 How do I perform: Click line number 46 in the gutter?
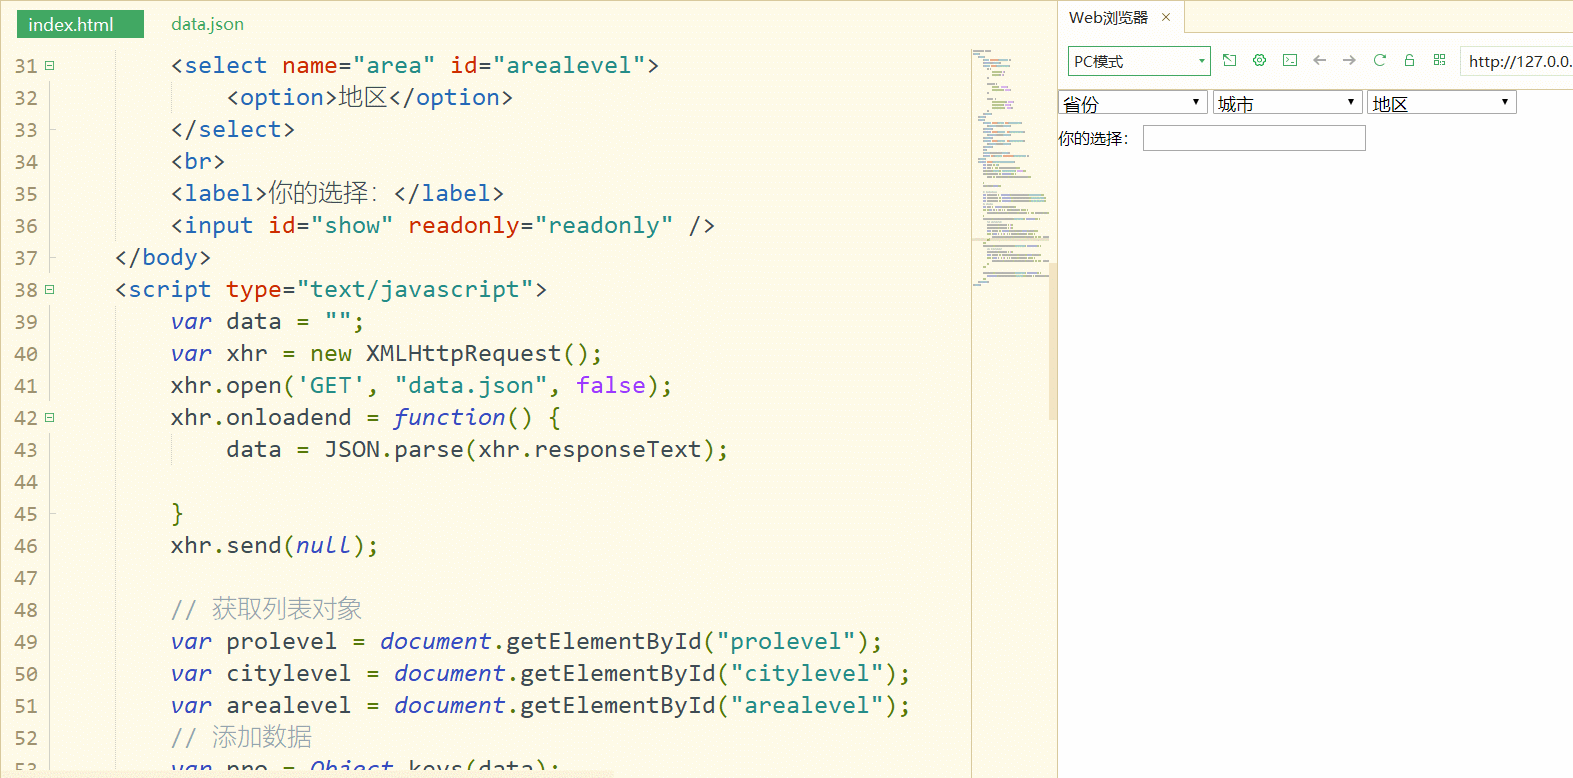pyautogui.click(x=26, y=546)
